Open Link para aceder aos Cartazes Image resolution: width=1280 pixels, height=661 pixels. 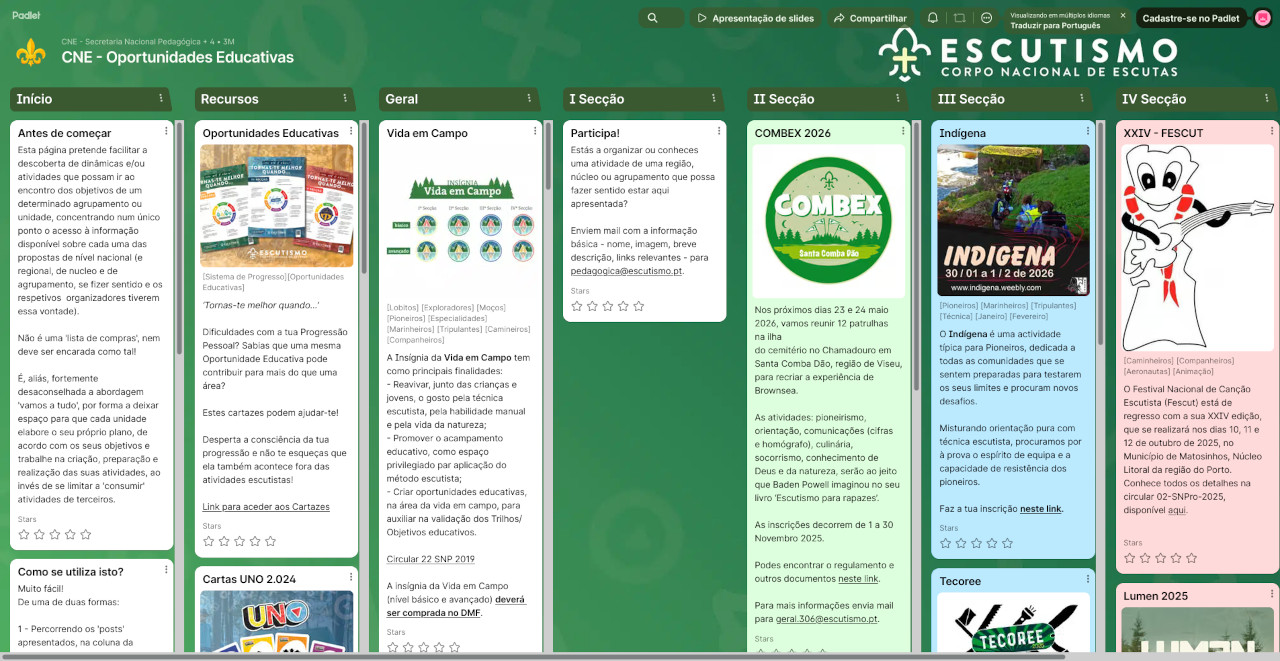point(266,507)
